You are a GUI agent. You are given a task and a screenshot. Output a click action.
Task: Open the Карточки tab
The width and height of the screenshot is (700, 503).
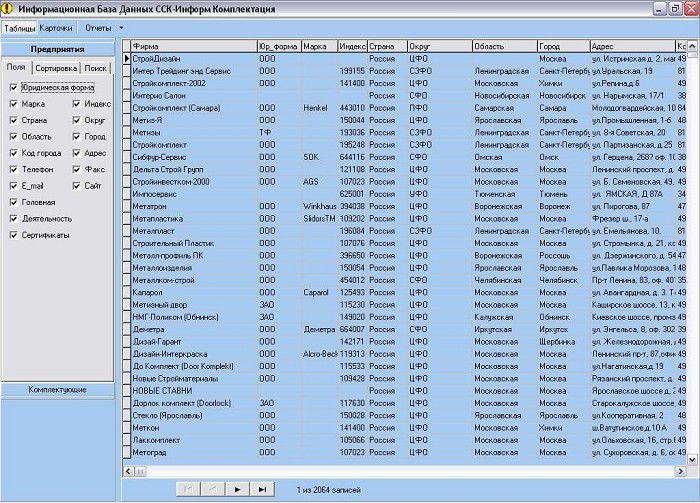click(56, 28)
